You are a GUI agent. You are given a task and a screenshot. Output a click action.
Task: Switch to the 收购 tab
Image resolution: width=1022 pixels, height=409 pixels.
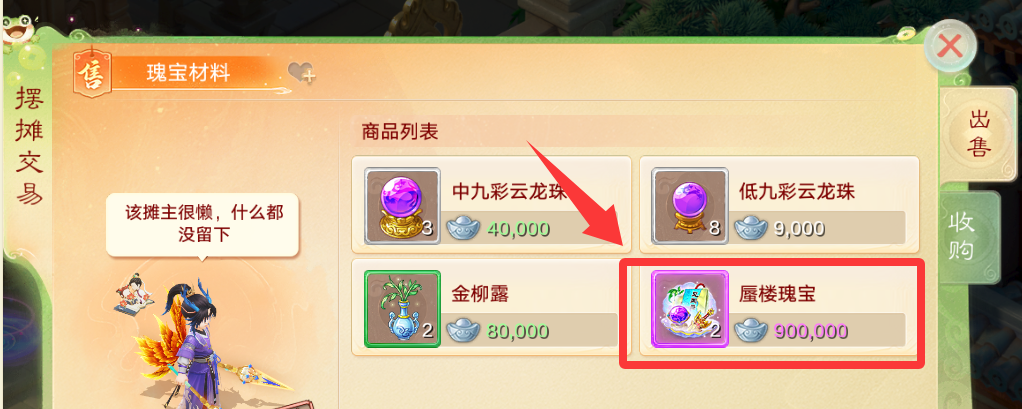[x=963, y=238]
